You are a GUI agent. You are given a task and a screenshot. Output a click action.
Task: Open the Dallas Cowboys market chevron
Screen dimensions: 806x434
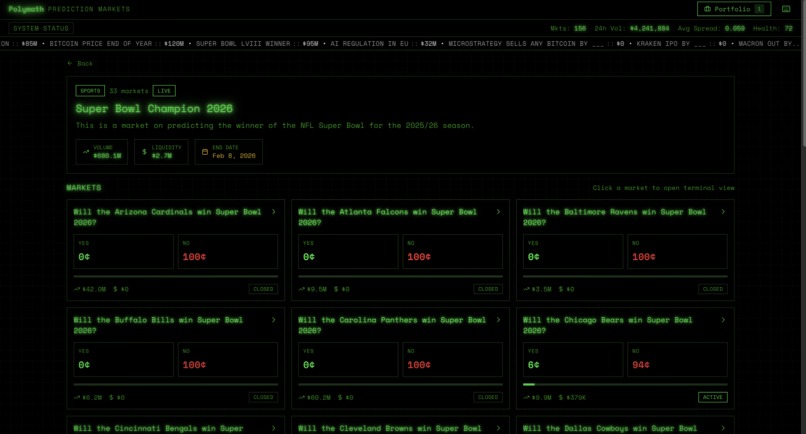723,428
